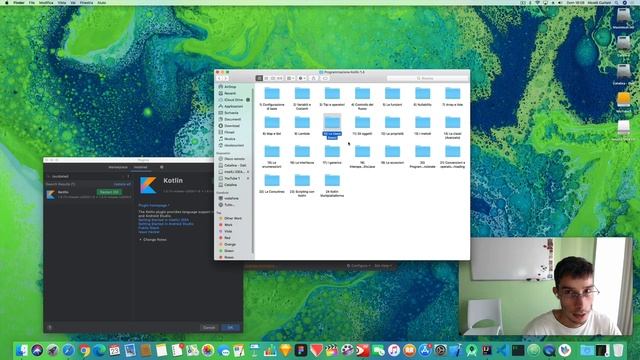Switch to Marketplace tab in Plugins dialog

tap(118, 167)
